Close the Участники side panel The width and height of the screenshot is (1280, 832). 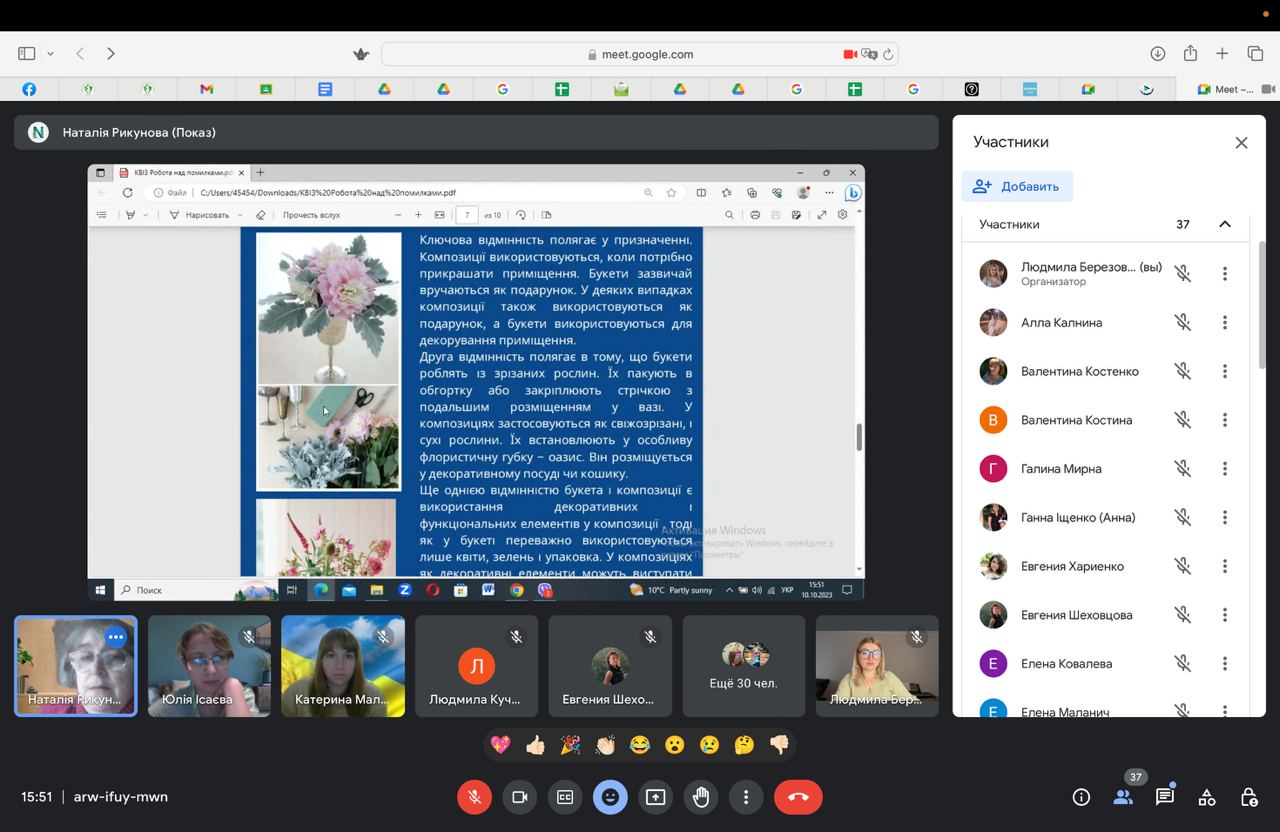pos(1241,143)
